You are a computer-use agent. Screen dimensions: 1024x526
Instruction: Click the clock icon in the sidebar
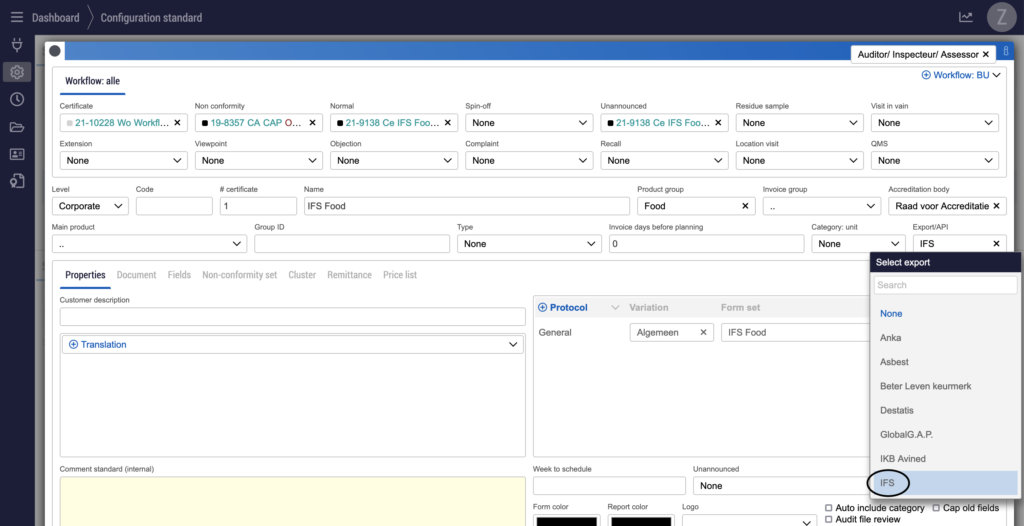pyautogui.click(x=16, y=99)
